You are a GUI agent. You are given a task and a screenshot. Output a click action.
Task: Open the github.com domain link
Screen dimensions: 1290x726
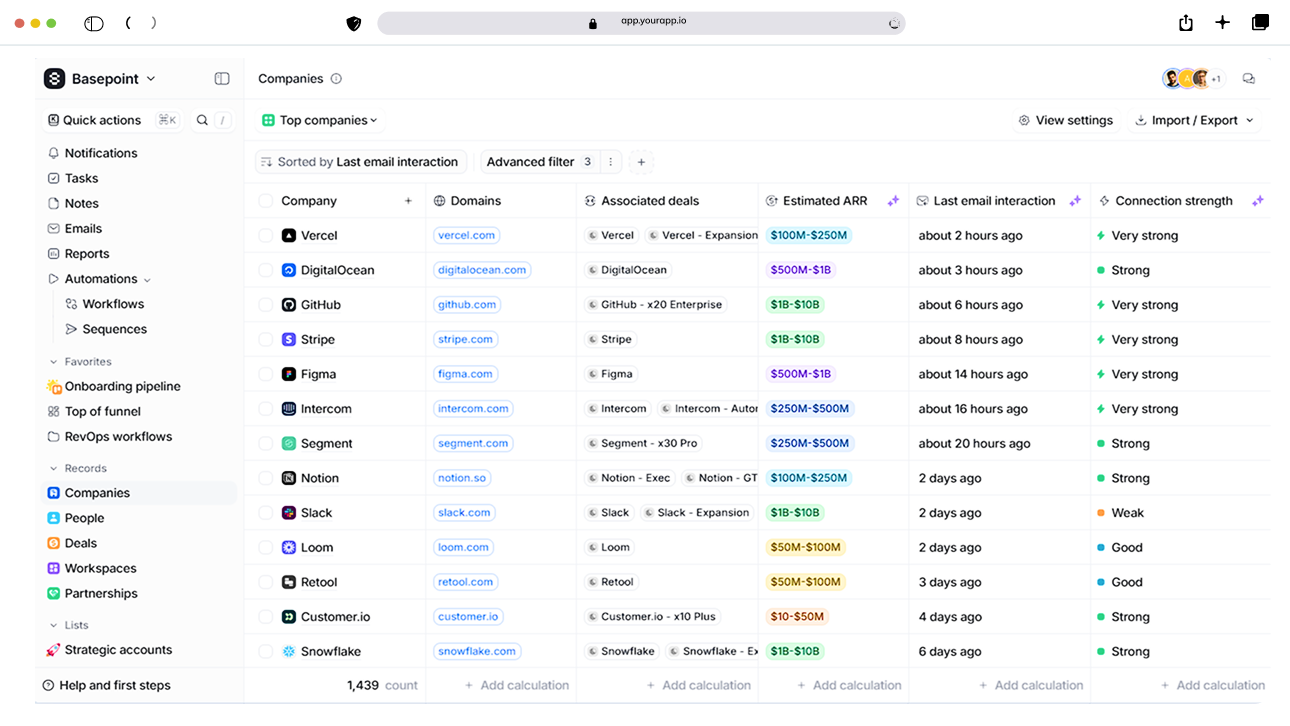pyautogui.click(x=466, y=305)
